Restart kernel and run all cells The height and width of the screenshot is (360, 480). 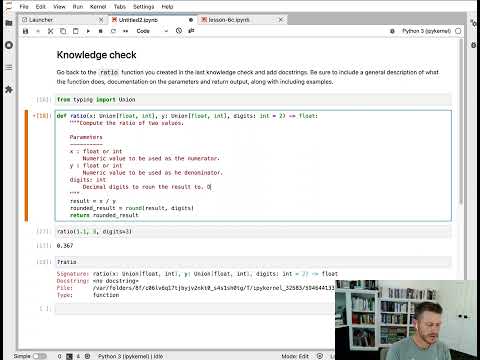(x=126, y=31)
